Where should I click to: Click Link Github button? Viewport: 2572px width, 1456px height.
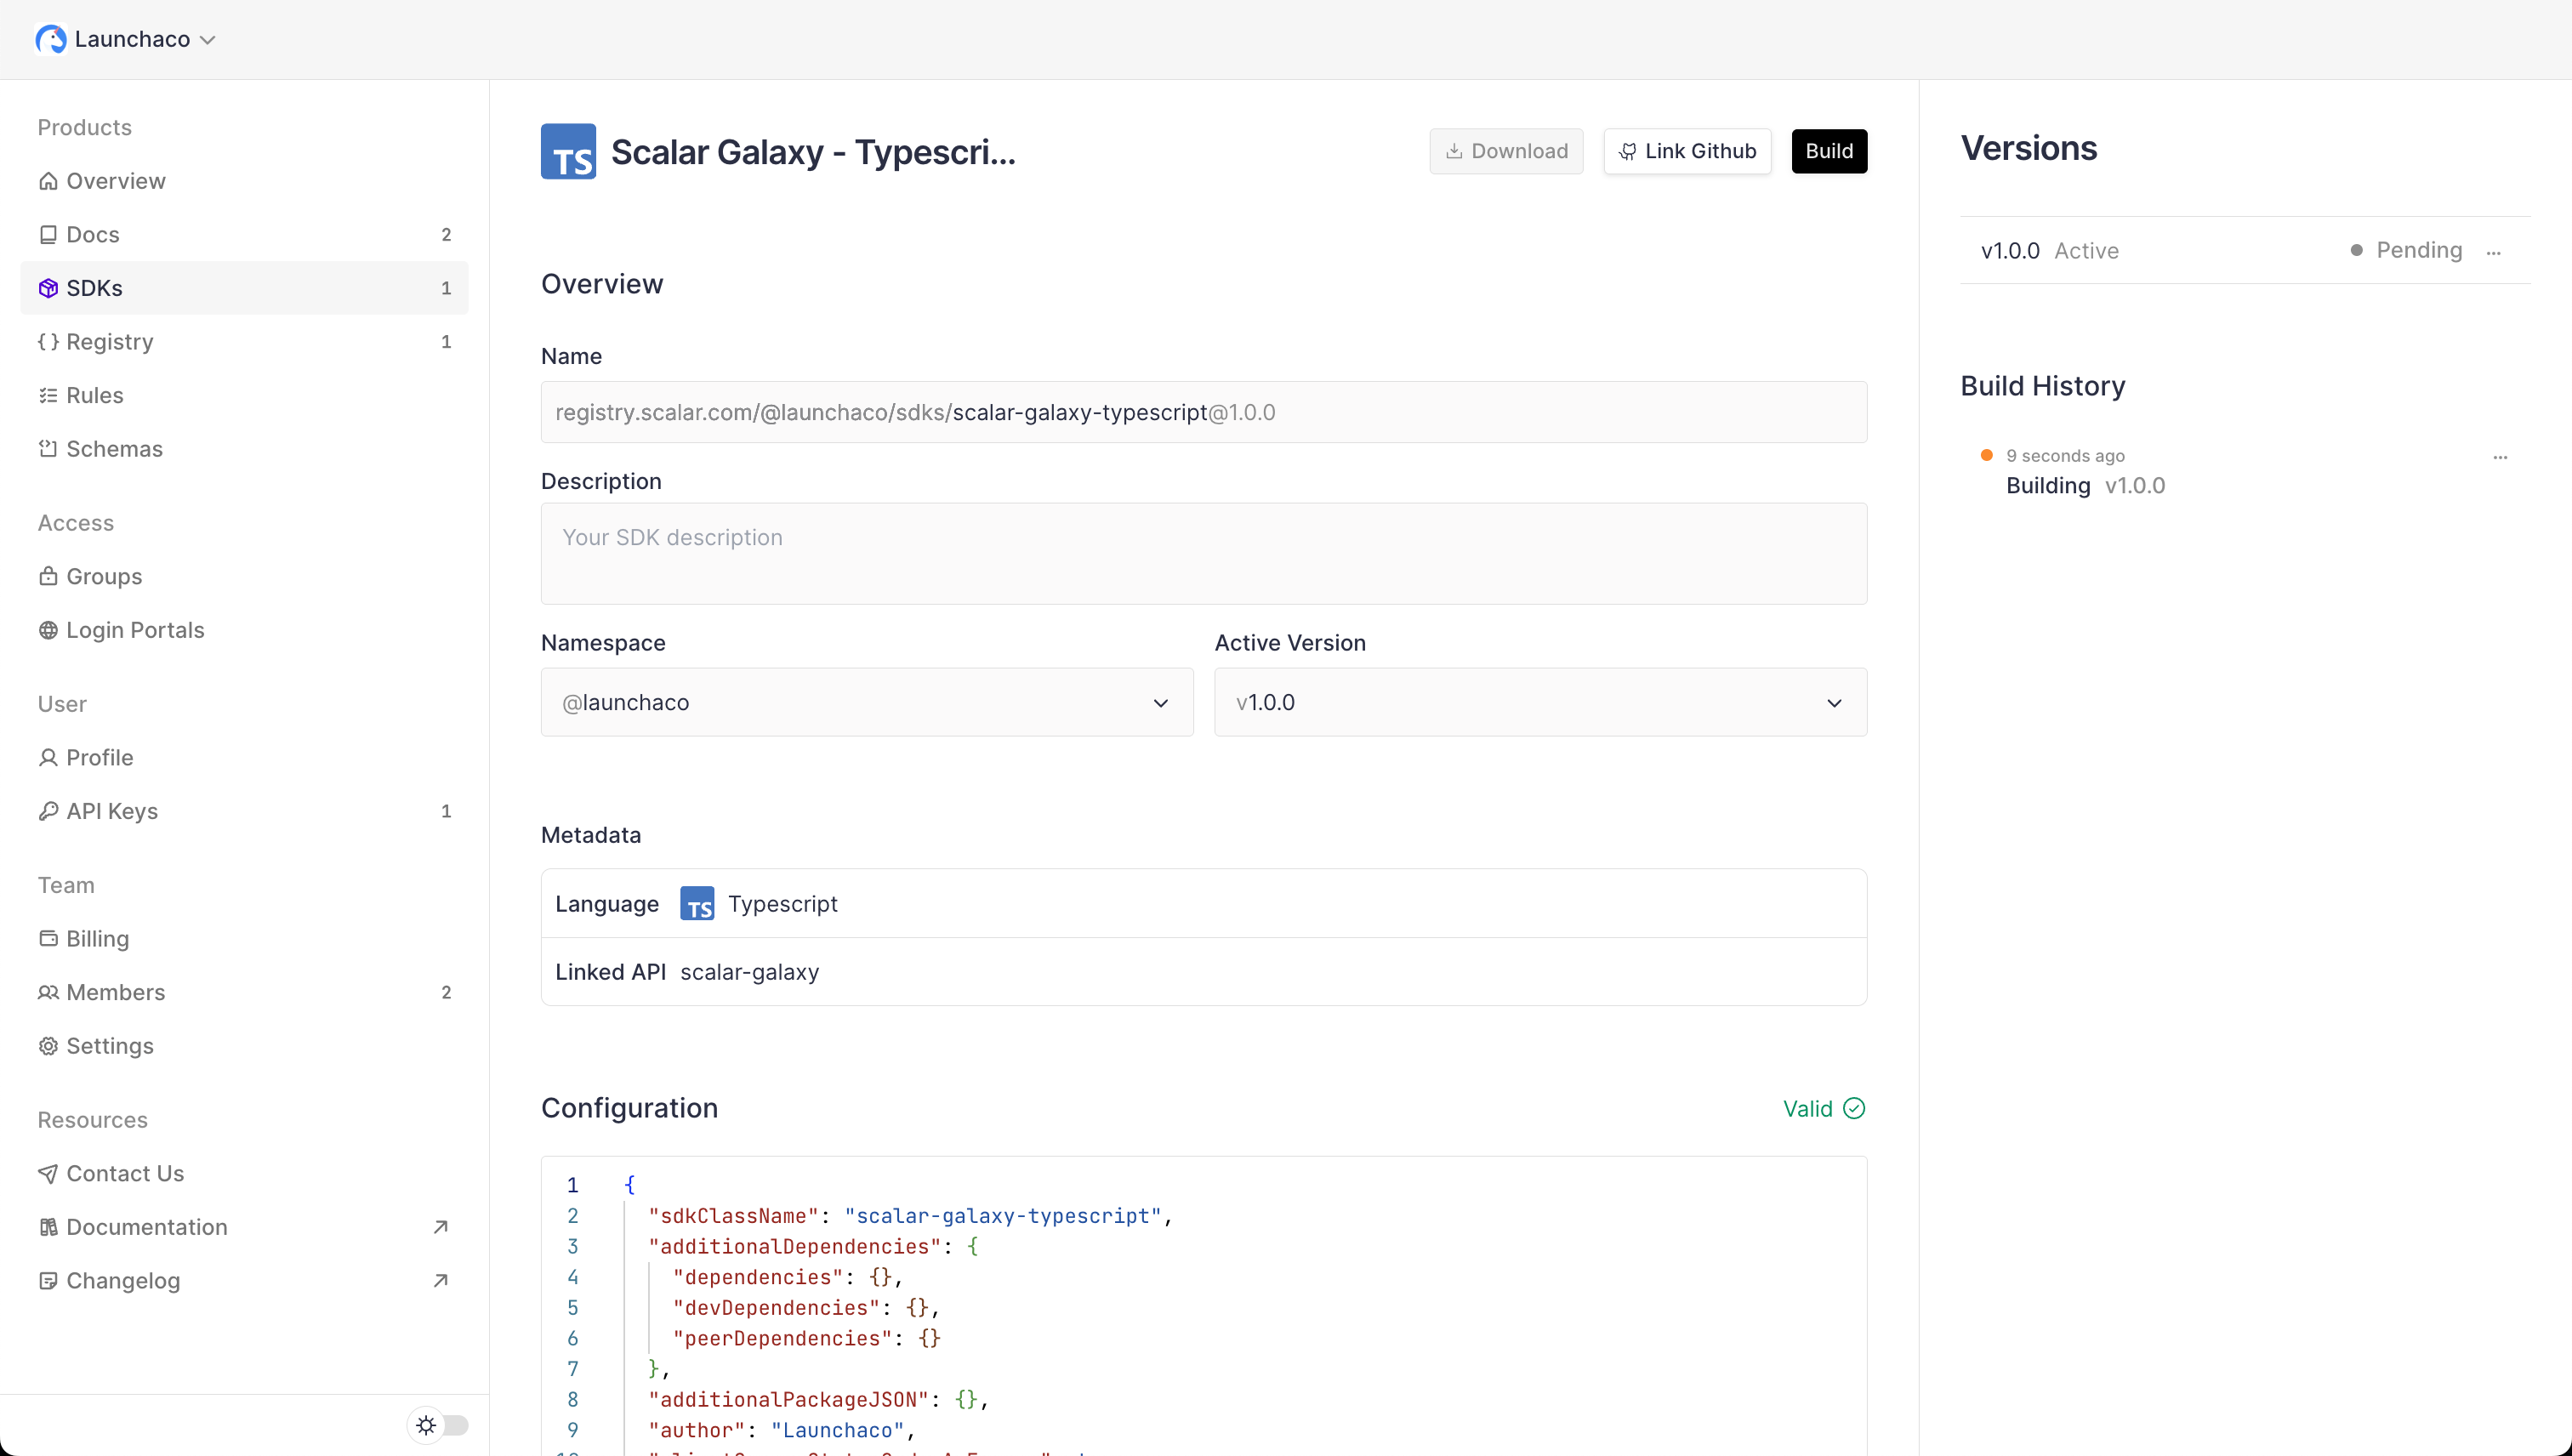pos(1687,151)
